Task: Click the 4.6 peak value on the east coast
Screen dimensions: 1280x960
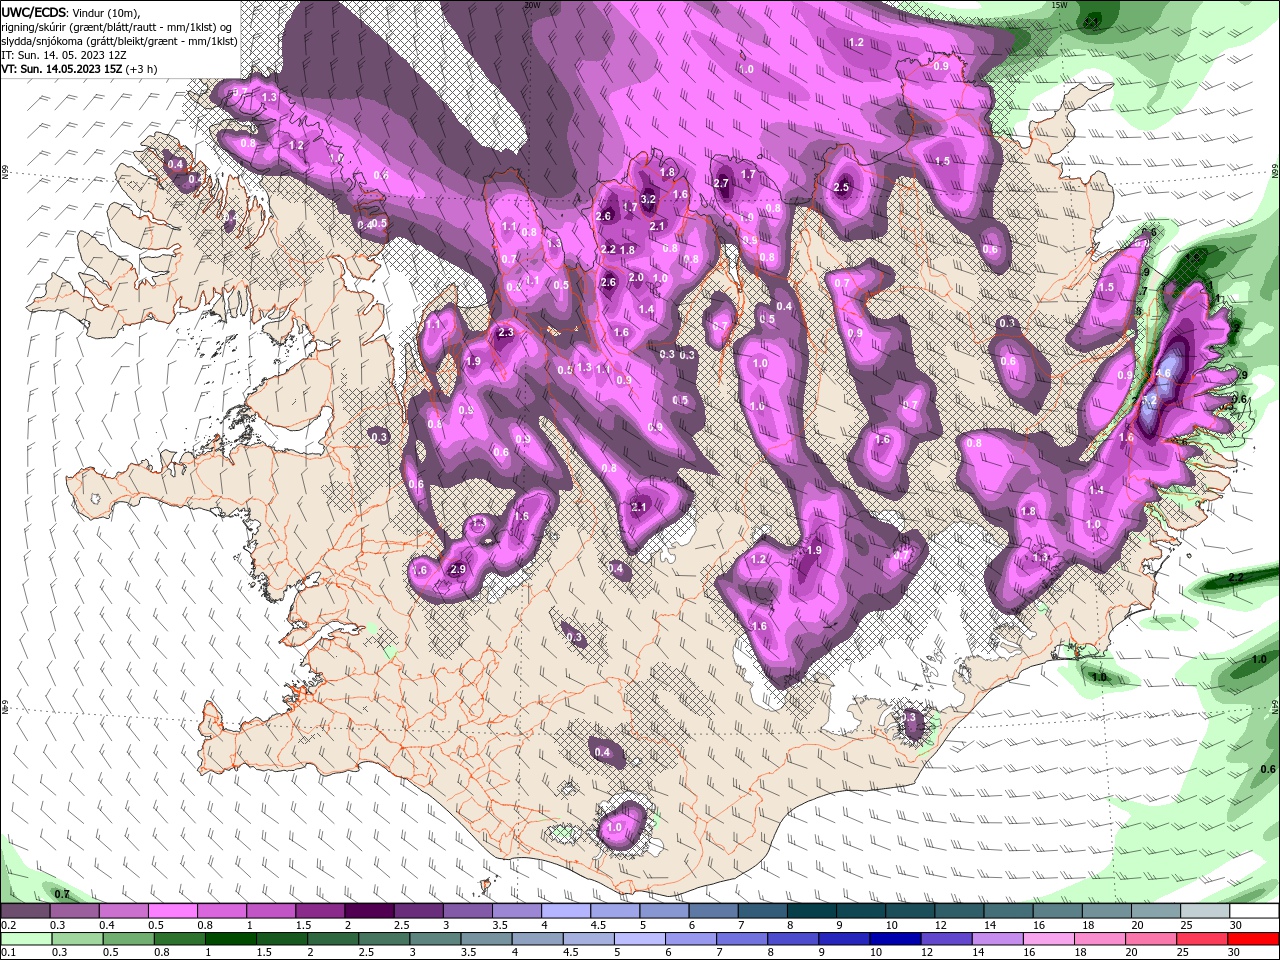Action: pyautogui.click(x=1163, y=373)
